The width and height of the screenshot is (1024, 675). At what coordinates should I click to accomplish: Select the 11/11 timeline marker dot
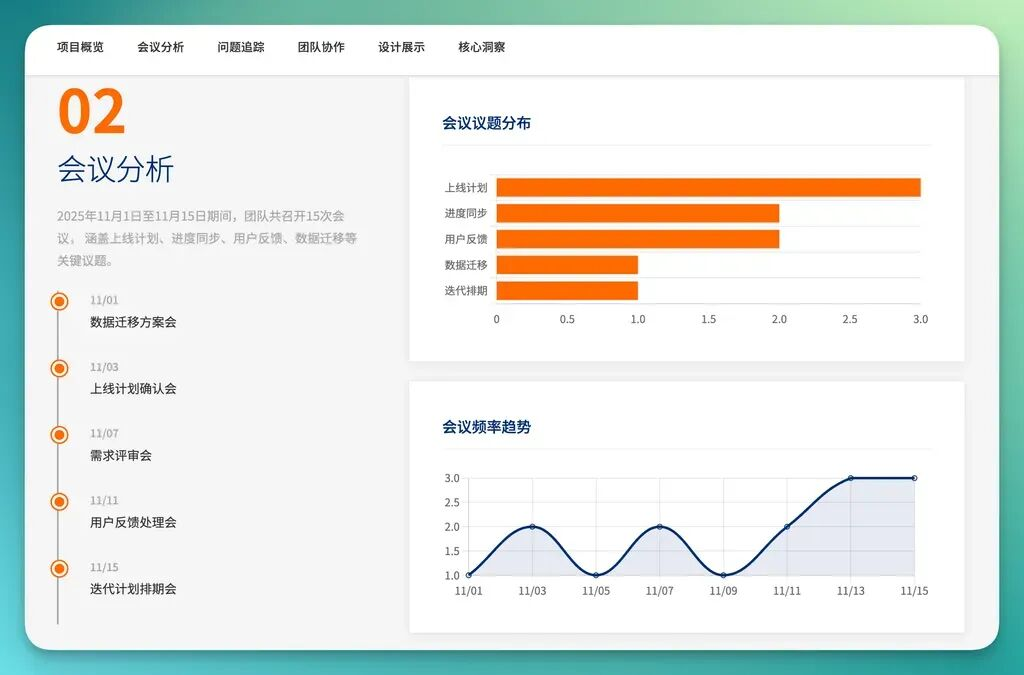click(x=59, y=501)
